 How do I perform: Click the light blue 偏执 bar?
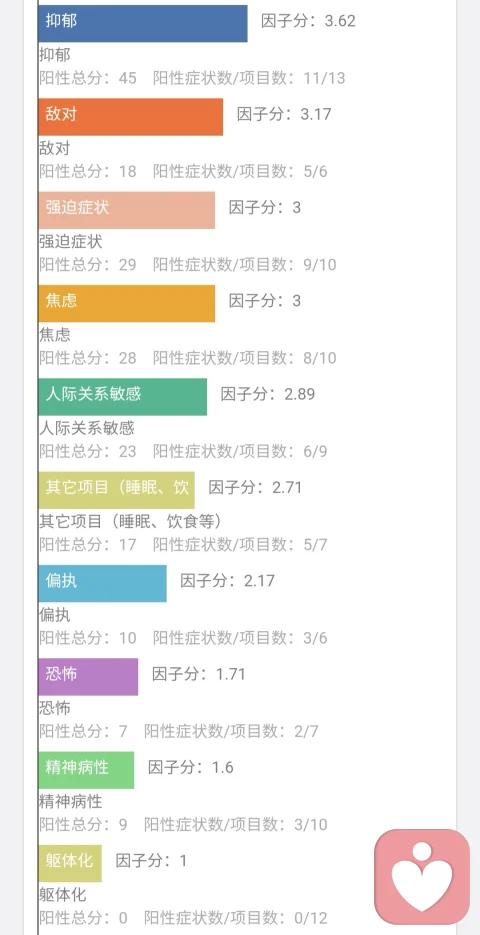point(103,583)
